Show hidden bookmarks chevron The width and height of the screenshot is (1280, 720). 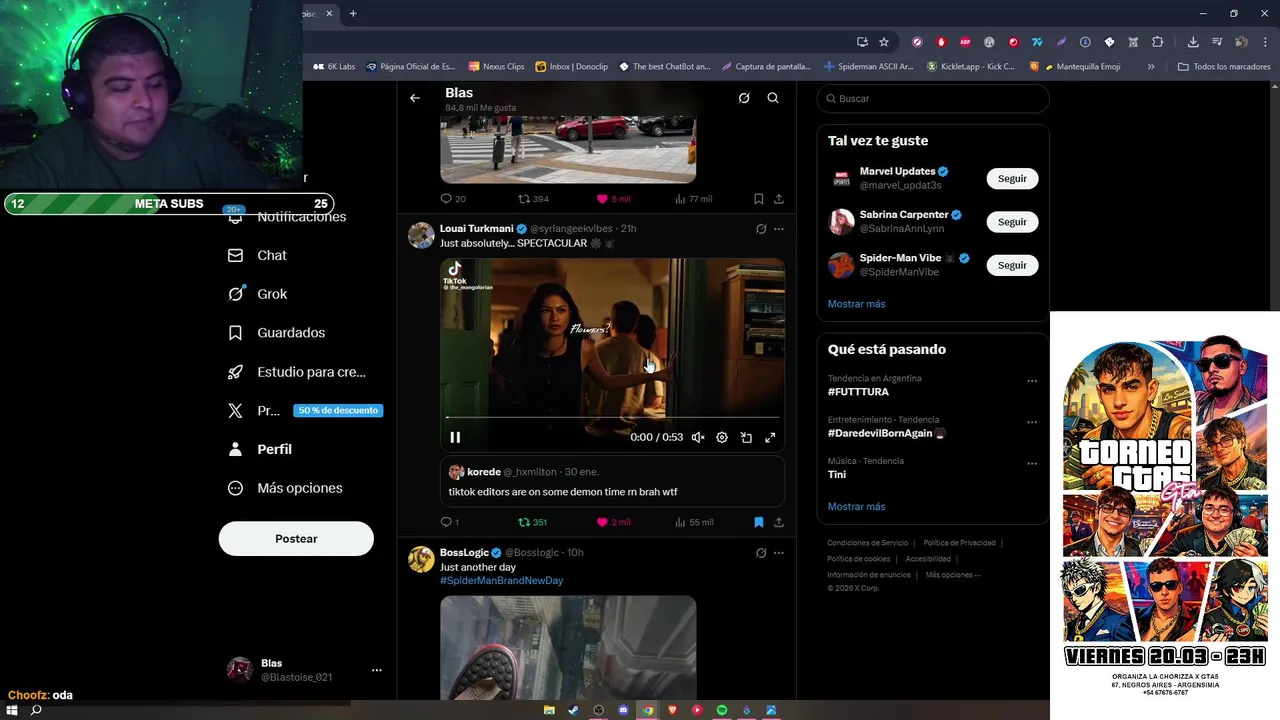[x=1151, y=67]
